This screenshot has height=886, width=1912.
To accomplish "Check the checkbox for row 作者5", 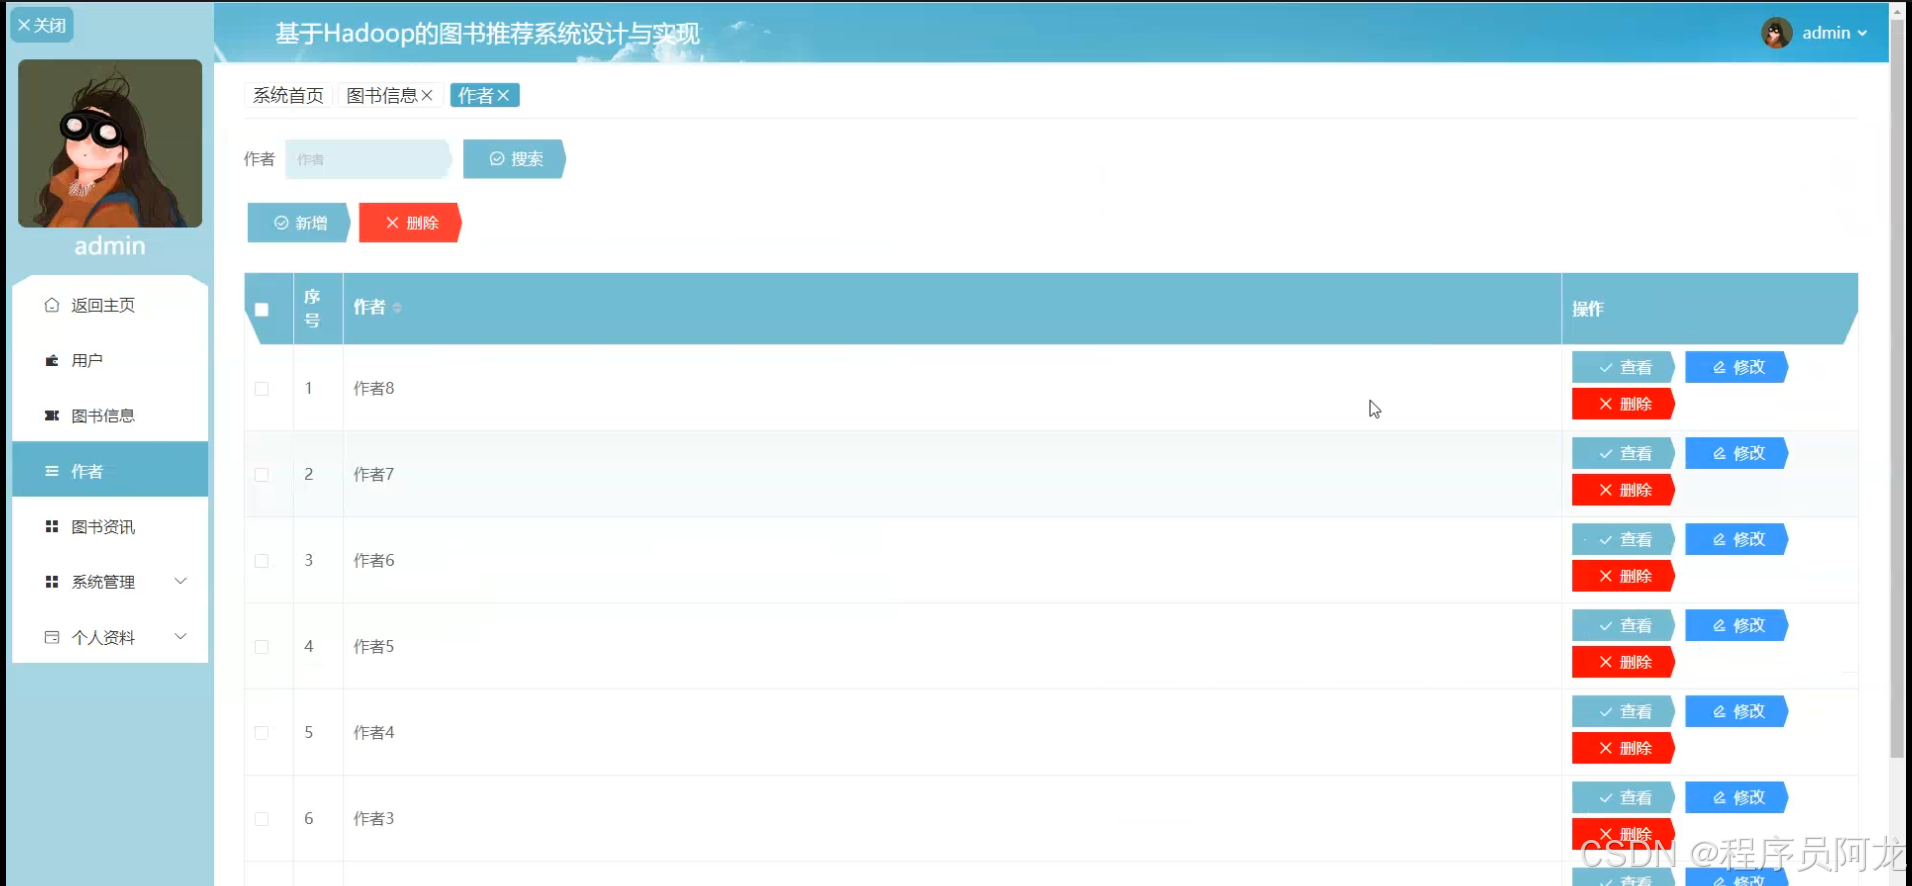I will 262,646.
